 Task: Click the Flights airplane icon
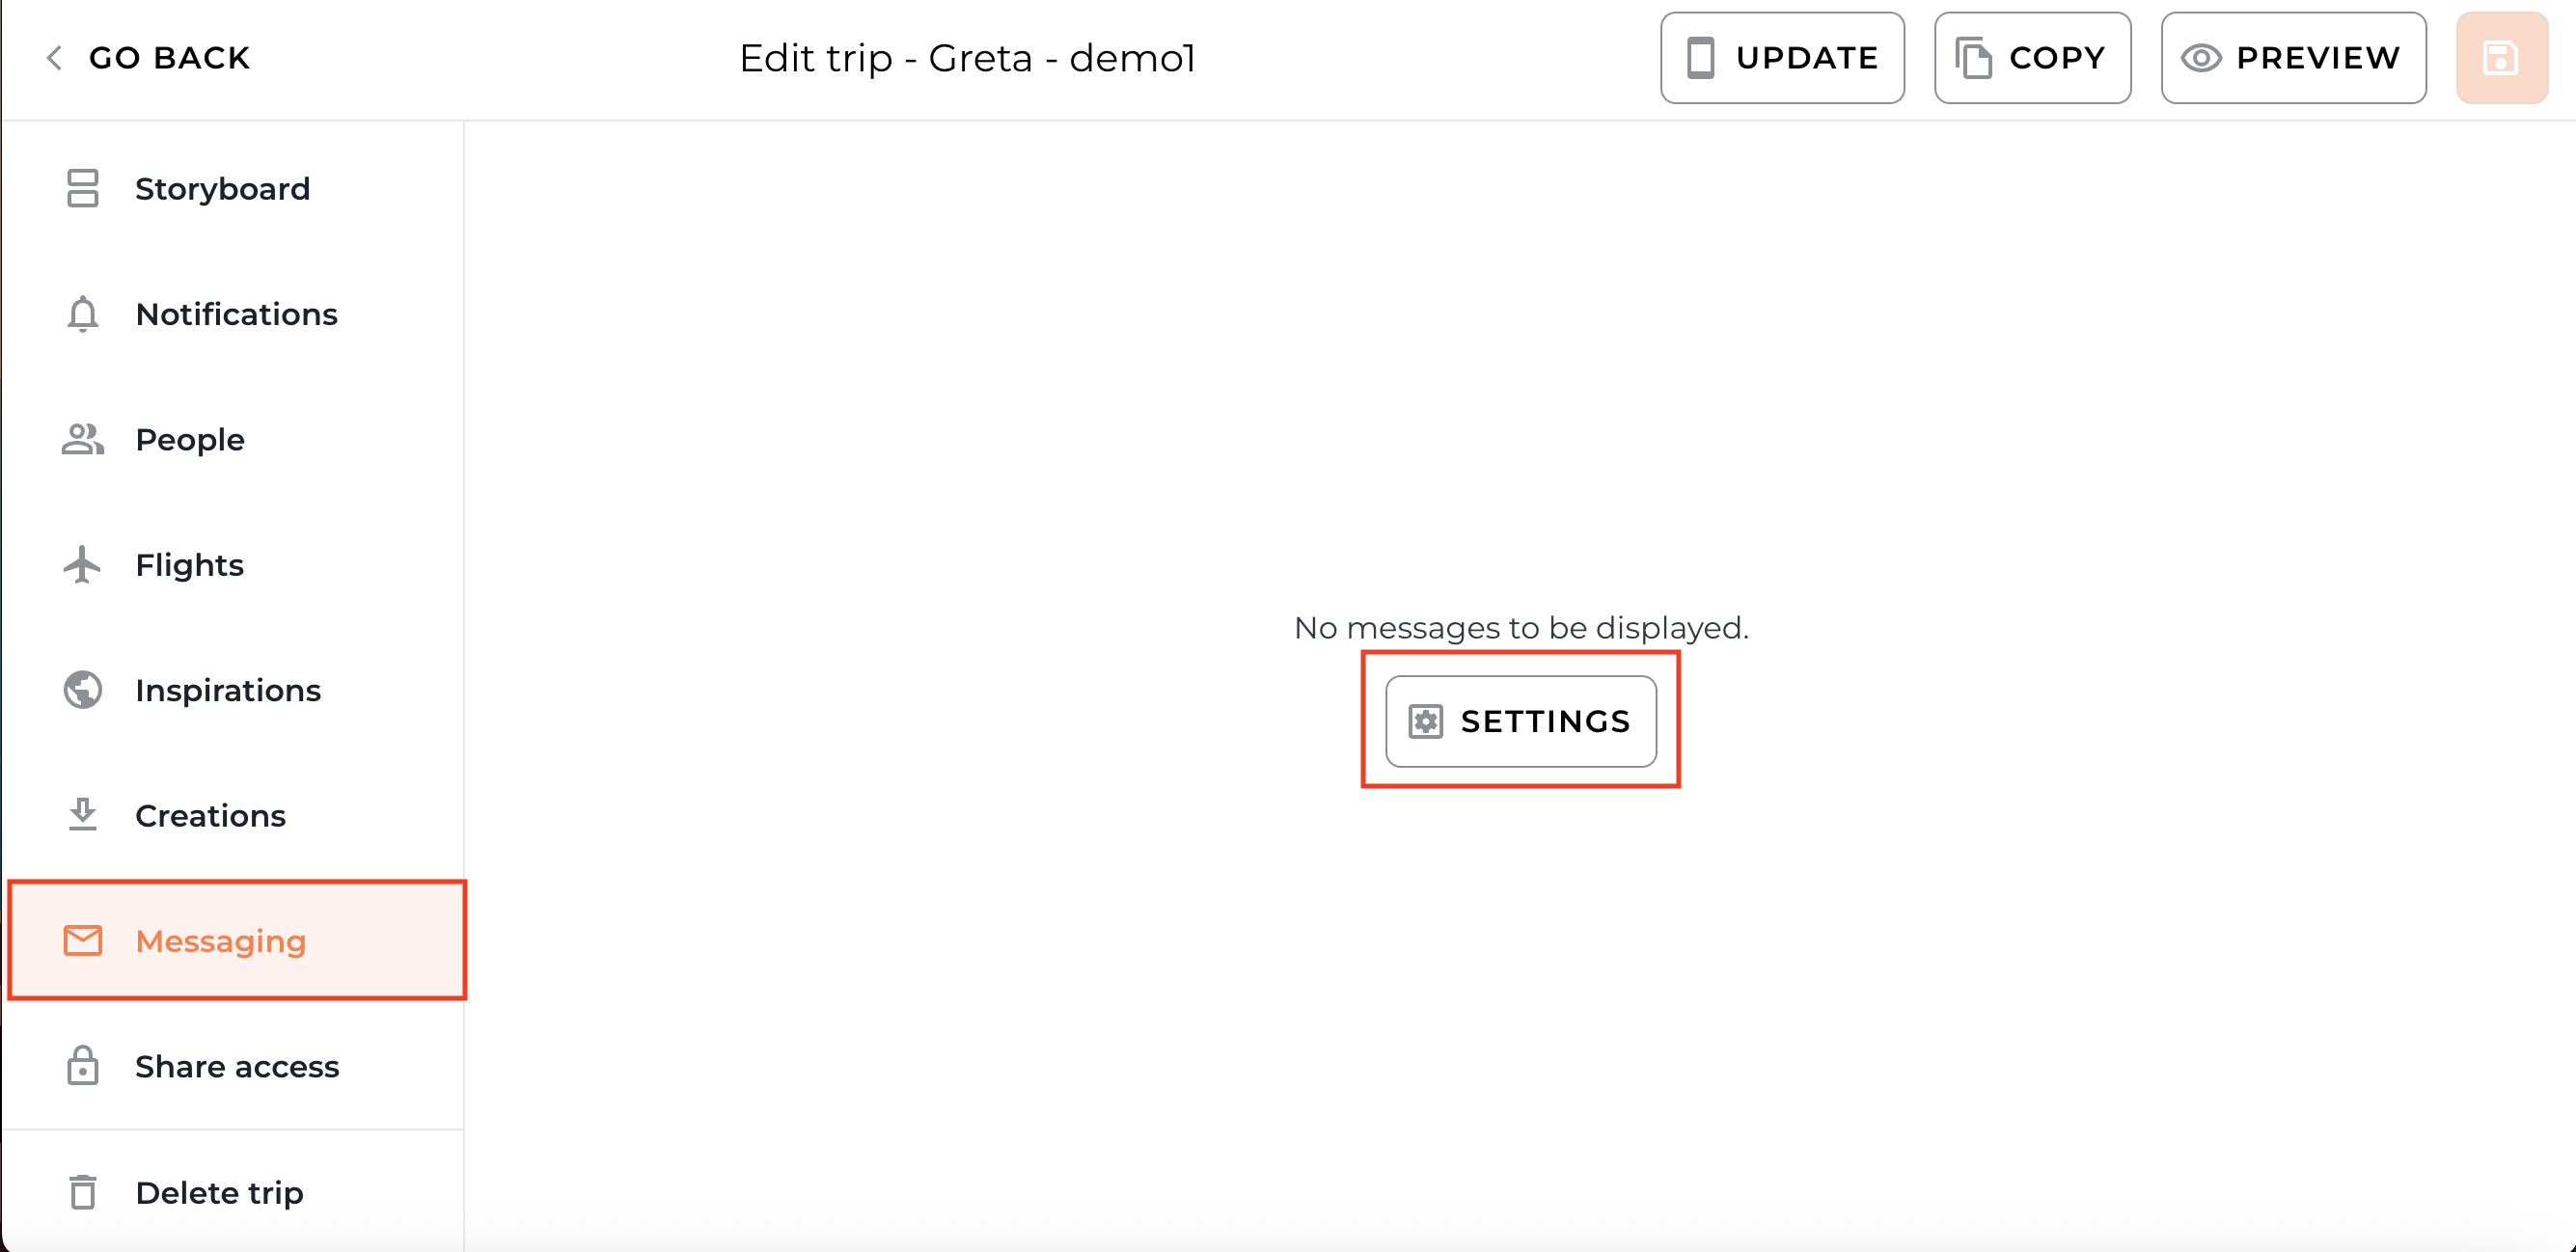[82, 565]
